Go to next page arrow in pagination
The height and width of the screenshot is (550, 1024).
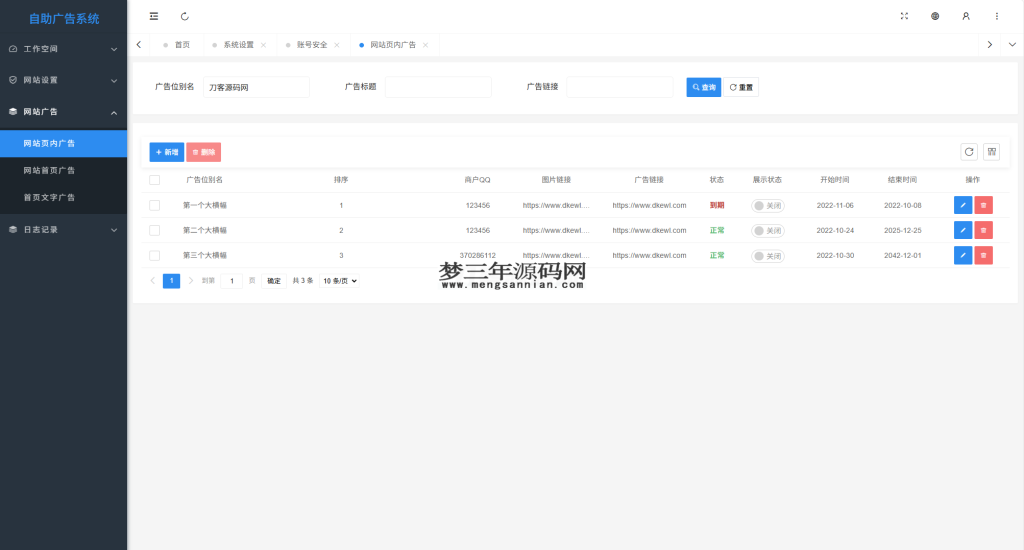tap(191, 281)
